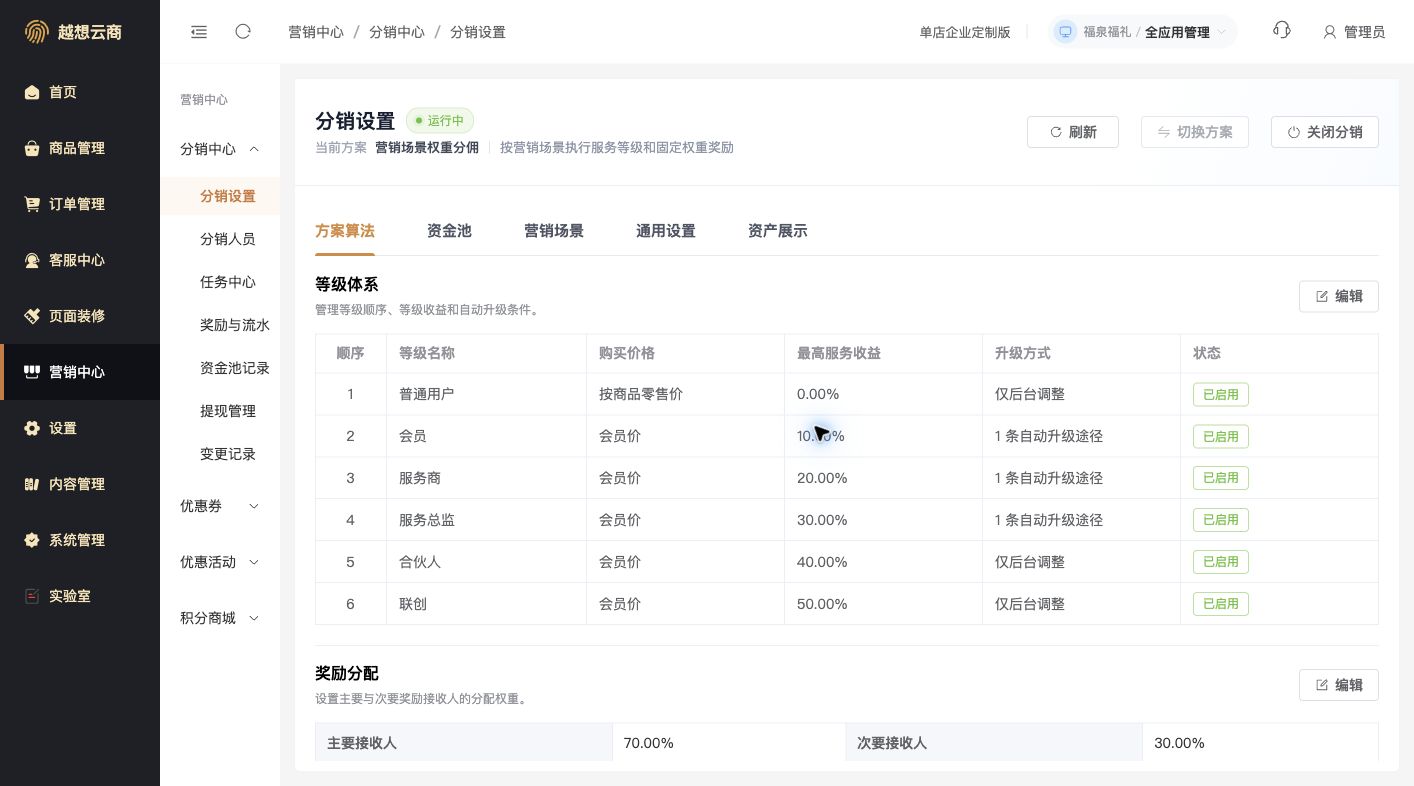Click the 页面装修 paintbrush icon
Viewport: 1414px width, 786px height.
point(32,316)
